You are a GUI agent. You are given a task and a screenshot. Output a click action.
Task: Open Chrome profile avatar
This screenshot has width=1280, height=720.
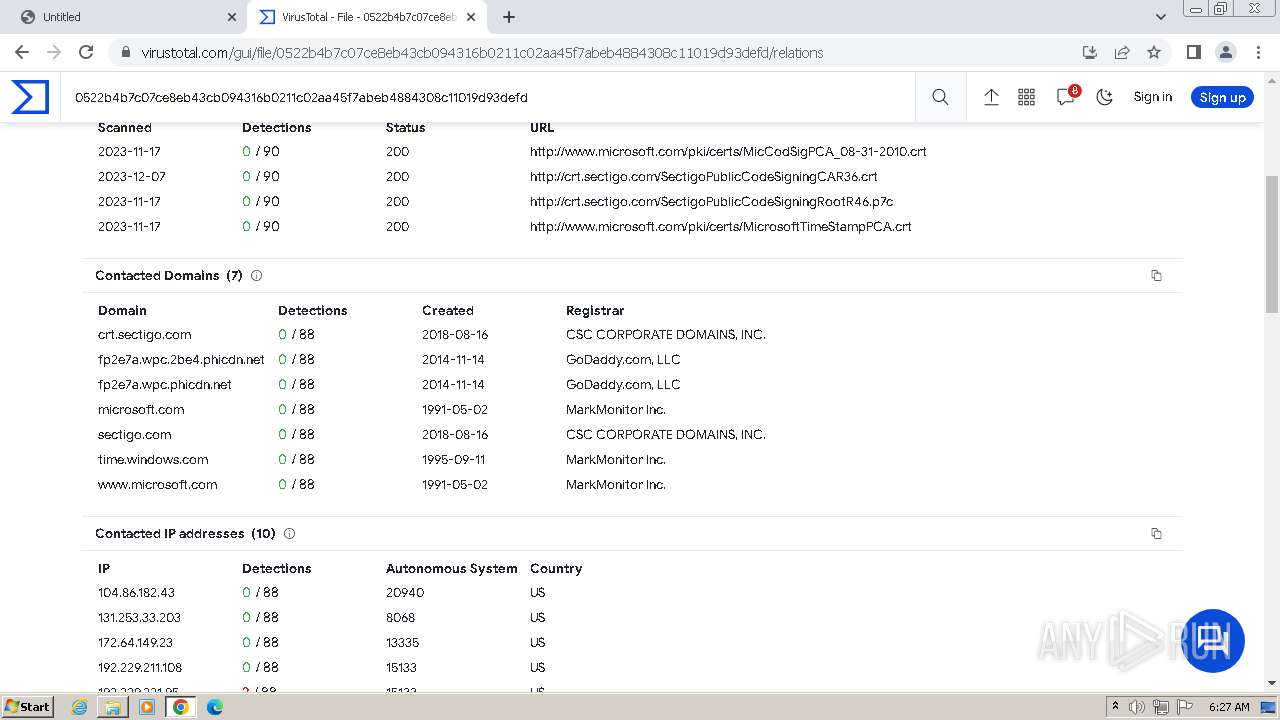[x=1225, y=52]
